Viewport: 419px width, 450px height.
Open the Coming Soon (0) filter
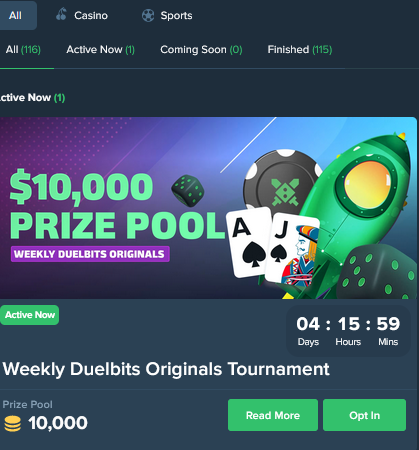[201, 50]
